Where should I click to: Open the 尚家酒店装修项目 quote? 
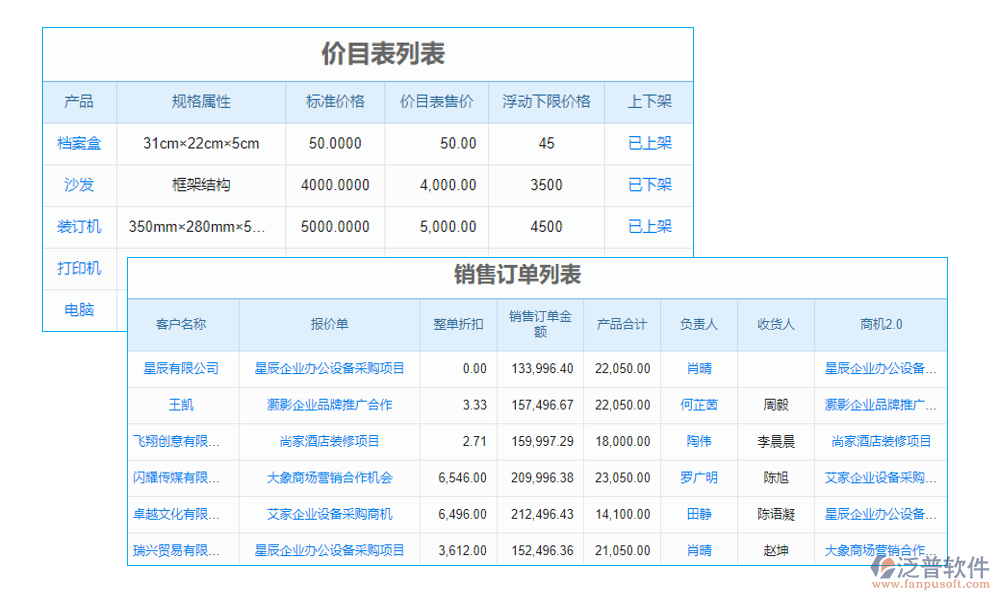click(329, 441)
